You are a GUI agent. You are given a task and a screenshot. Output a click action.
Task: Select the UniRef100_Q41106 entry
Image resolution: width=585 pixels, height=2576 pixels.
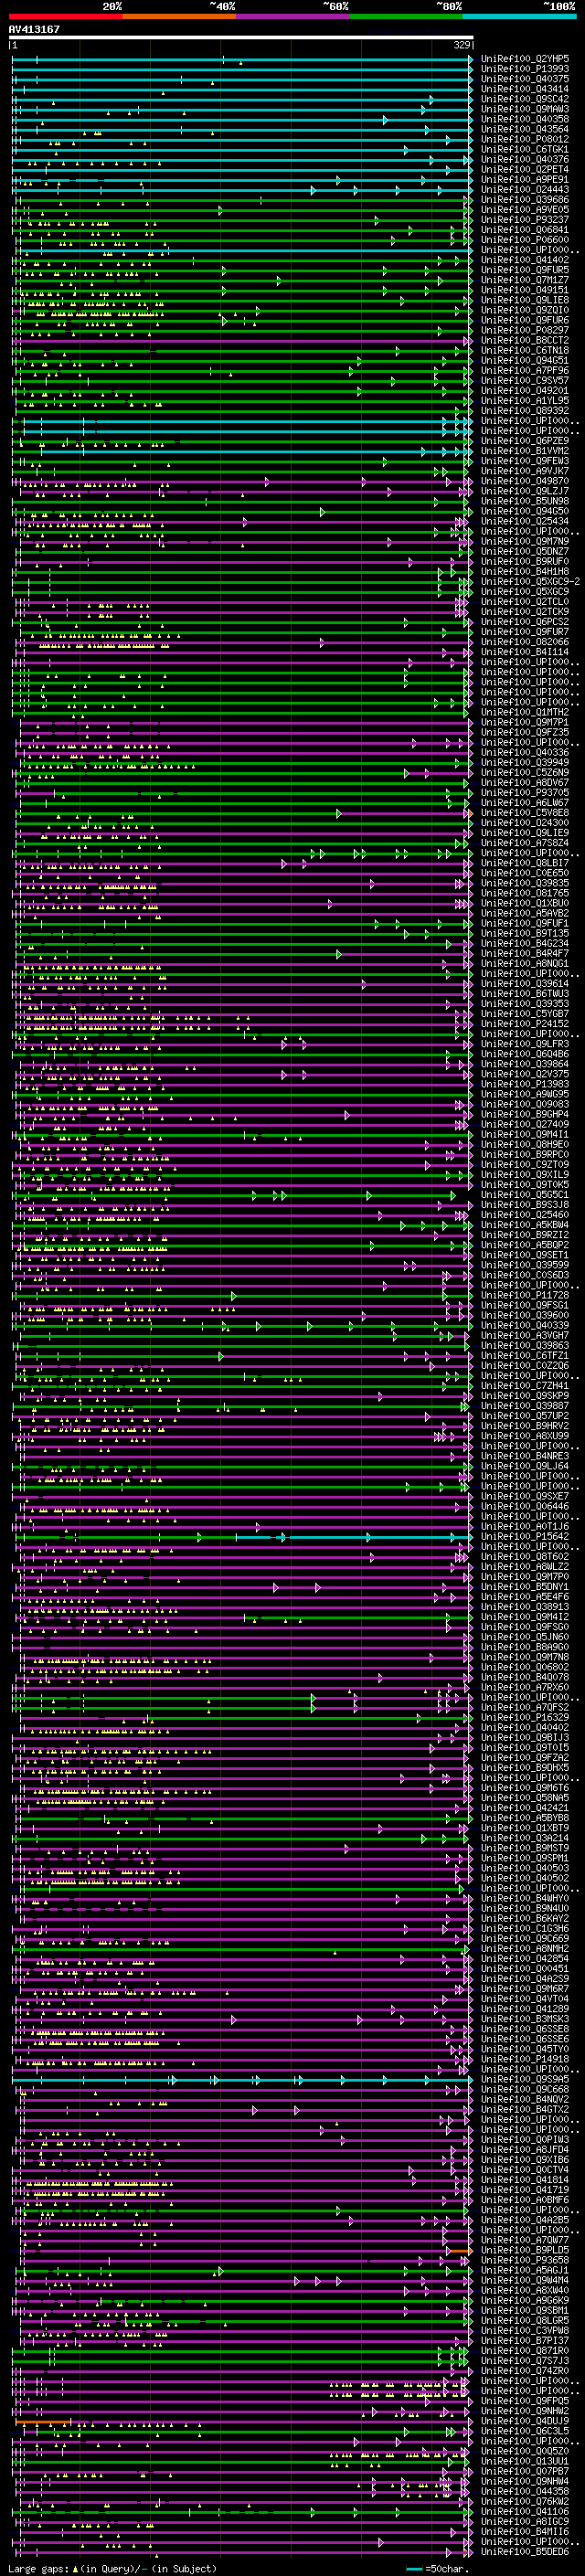(524, 2511)
